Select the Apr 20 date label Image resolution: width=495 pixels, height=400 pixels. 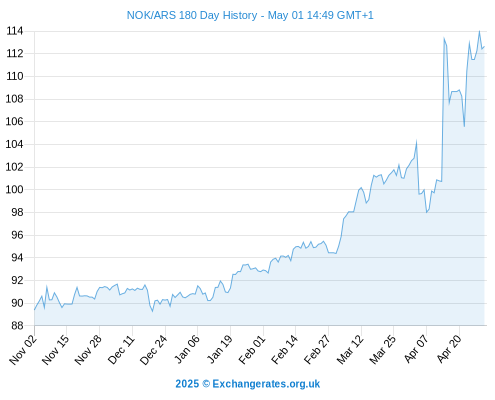point(449,349)
